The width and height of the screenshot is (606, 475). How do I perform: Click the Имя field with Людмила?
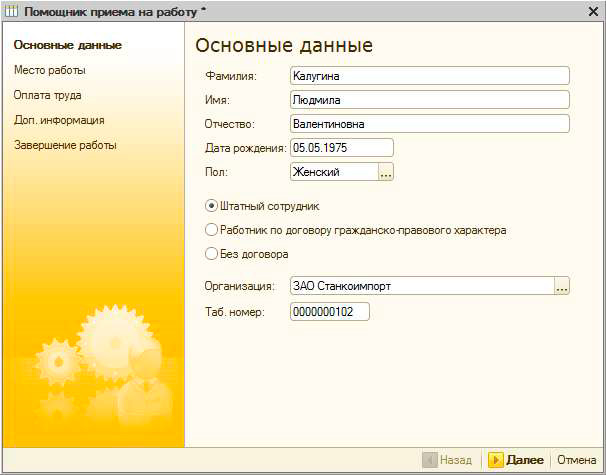pyautogui.click(x=428, y=100)
